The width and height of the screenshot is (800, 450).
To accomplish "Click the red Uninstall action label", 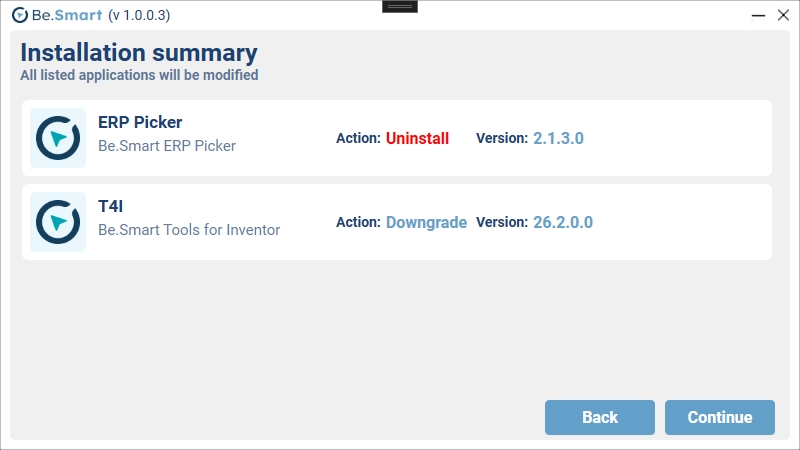I will click(x=417, y=139).
